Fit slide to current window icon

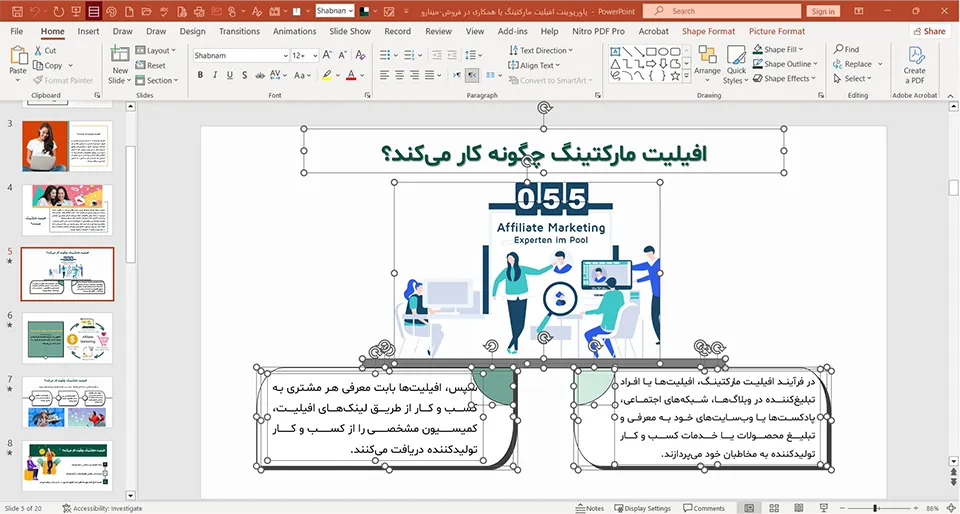pos(951,508)
